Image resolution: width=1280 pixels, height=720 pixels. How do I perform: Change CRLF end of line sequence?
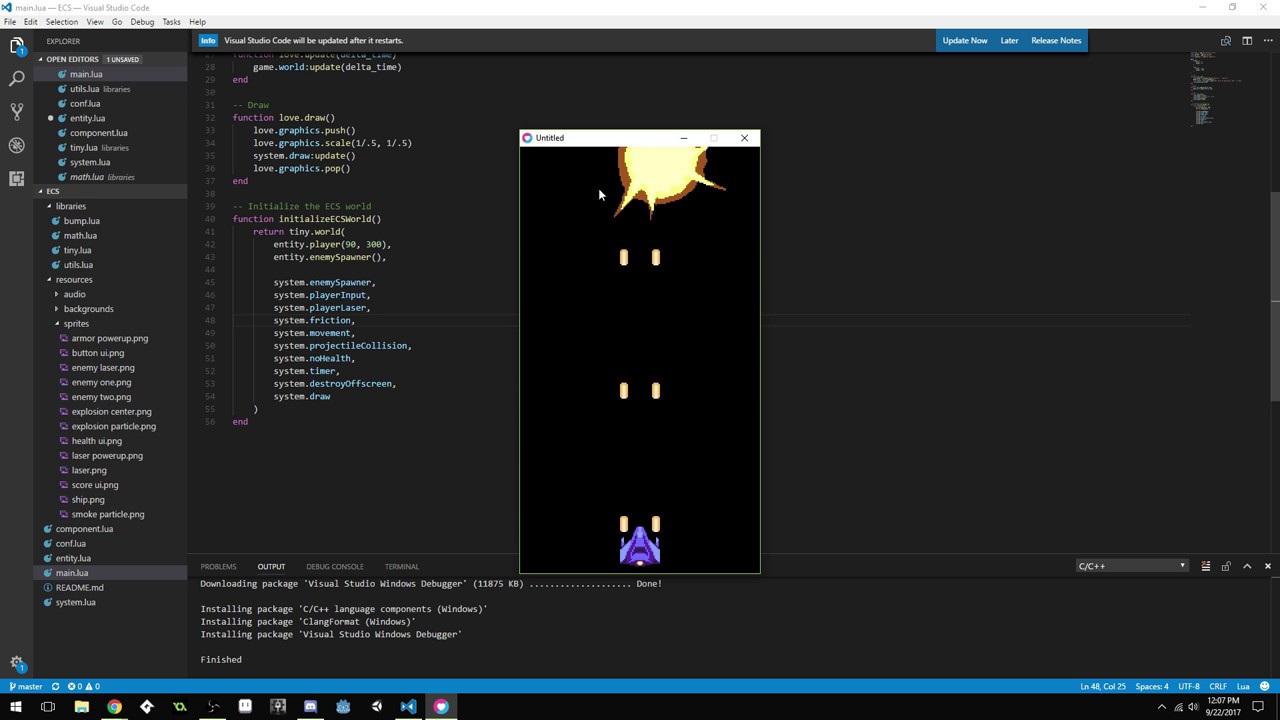click(1218, 687)
